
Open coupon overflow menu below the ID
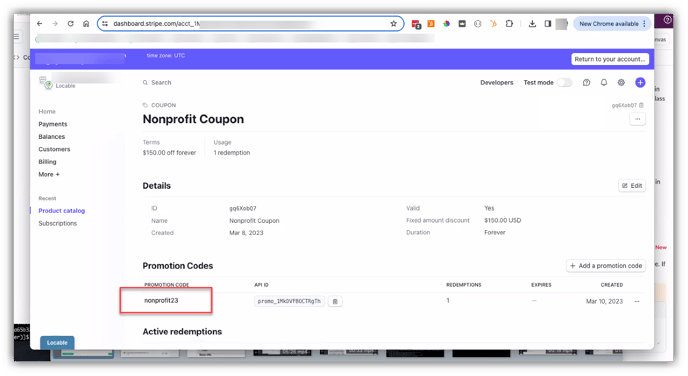[637, 119]
